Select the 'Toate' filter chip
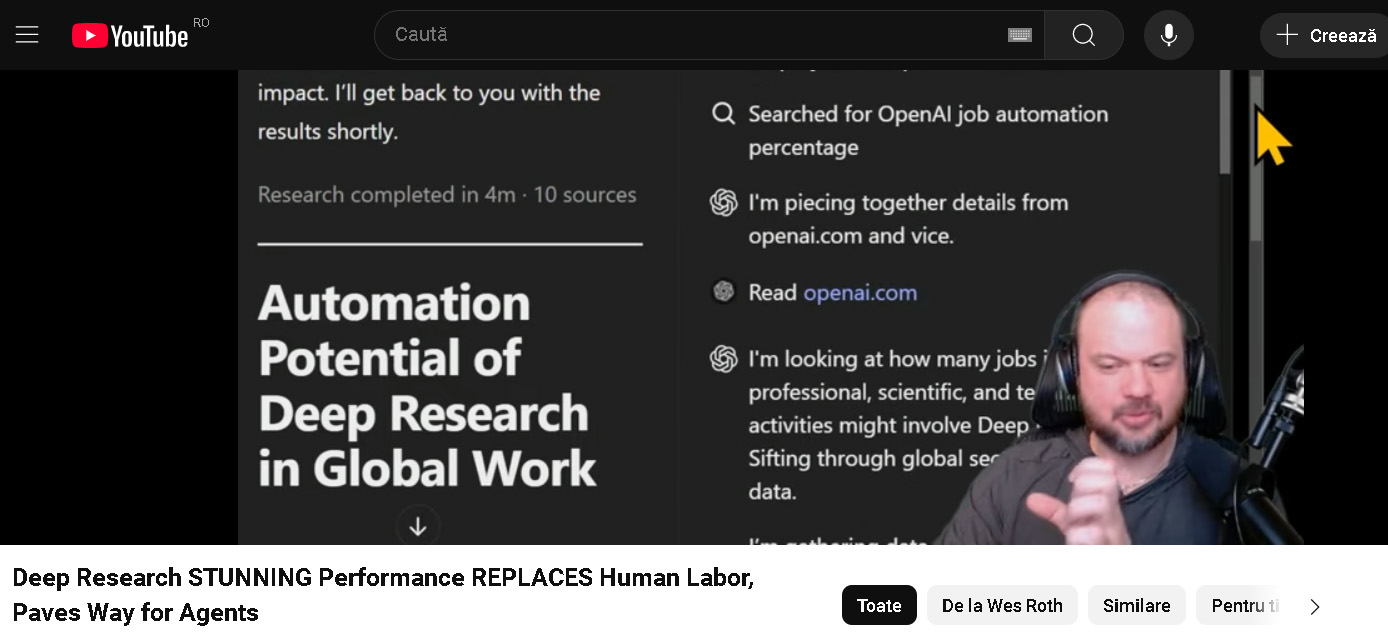Viewport: 1388px width, 632px height. tap(879, 605)
